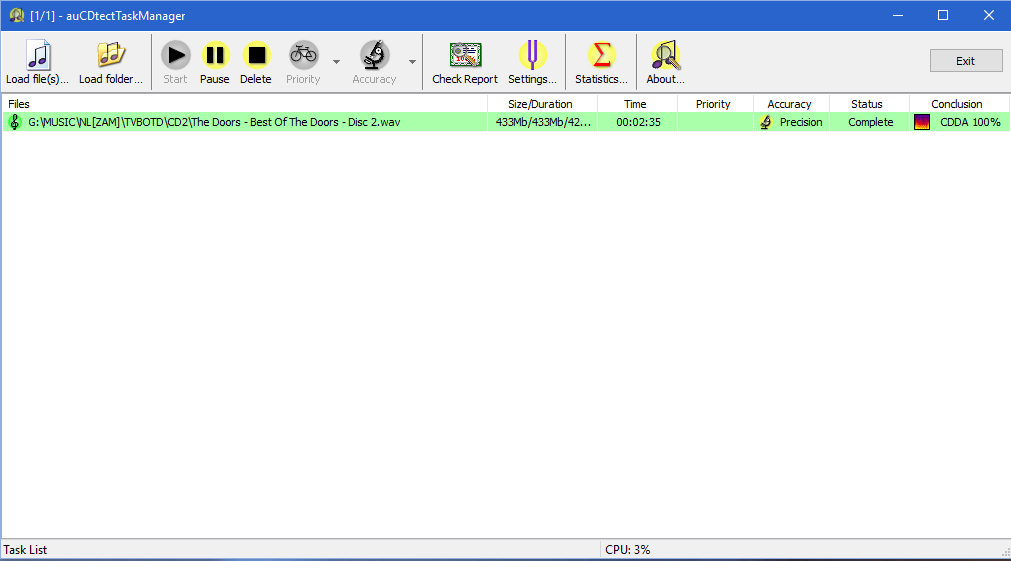Sort by the Size/Duration column header
The image size is (1011, 561).
(541, 104)
